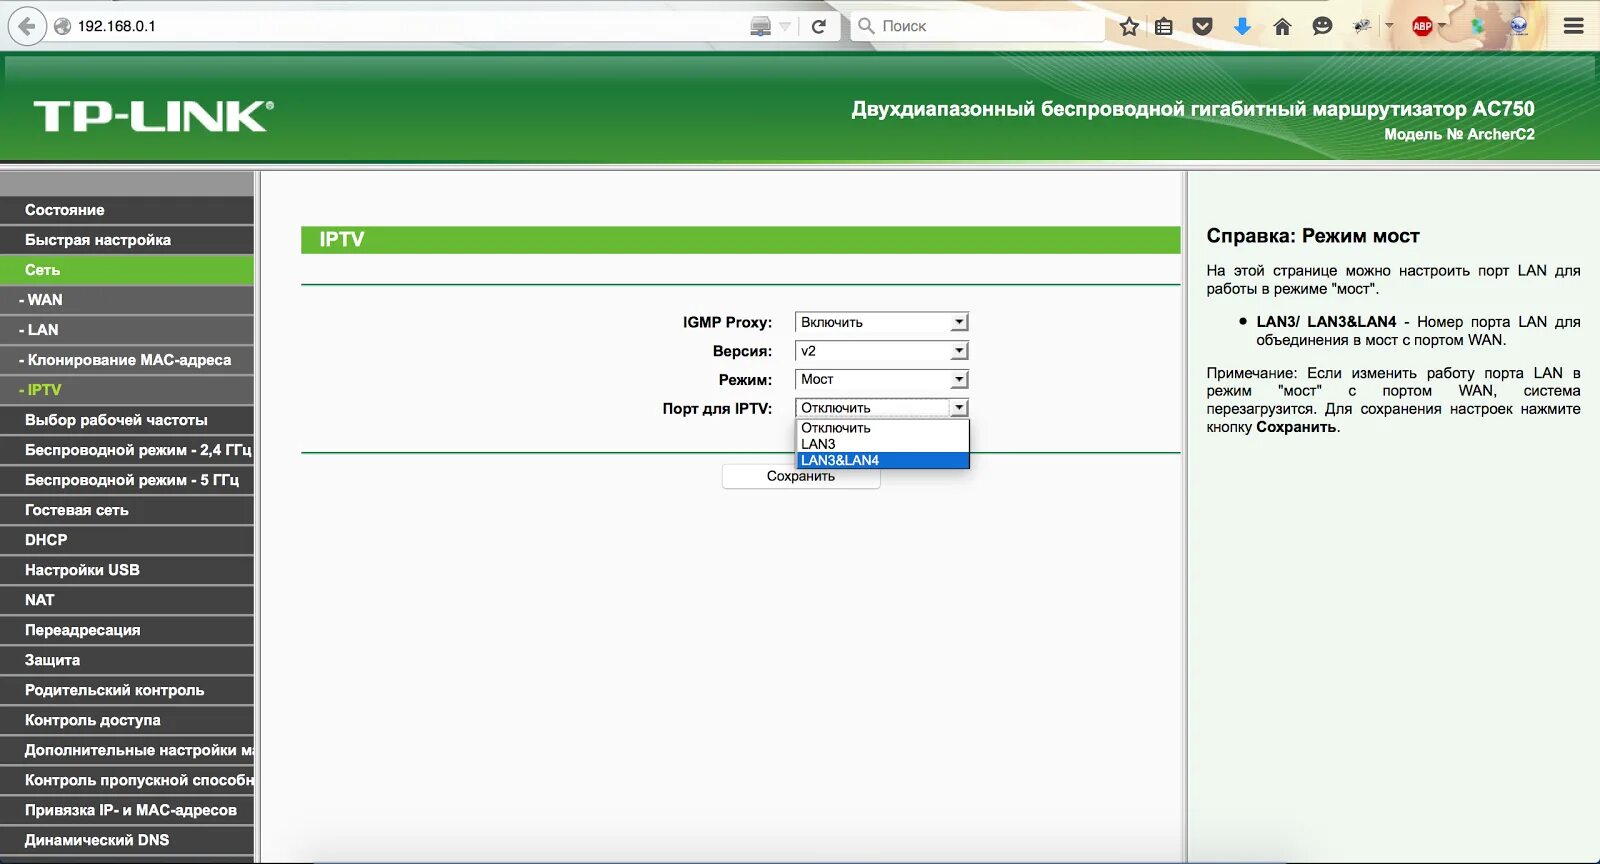Go to the browser home page icon
Image resolution: width=1600 pixels, height=864 pixels.
tap(1282, 26)
